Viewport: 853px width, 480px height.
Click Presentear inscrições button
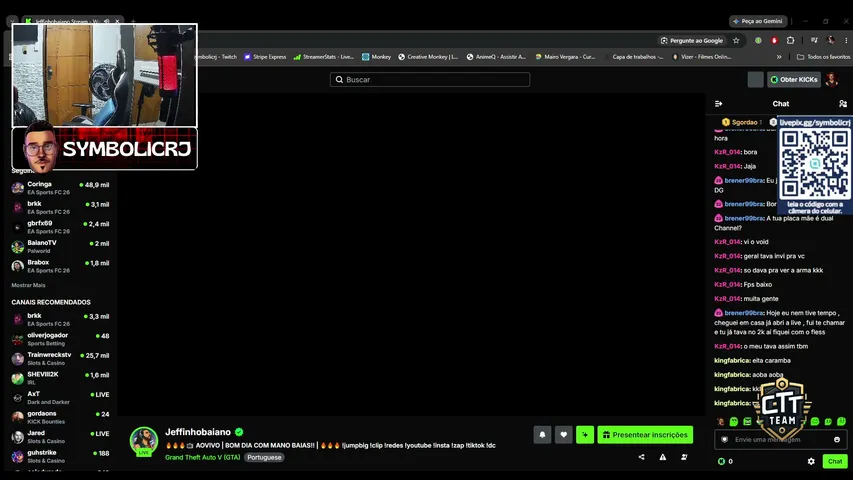(x=645, y=435)
